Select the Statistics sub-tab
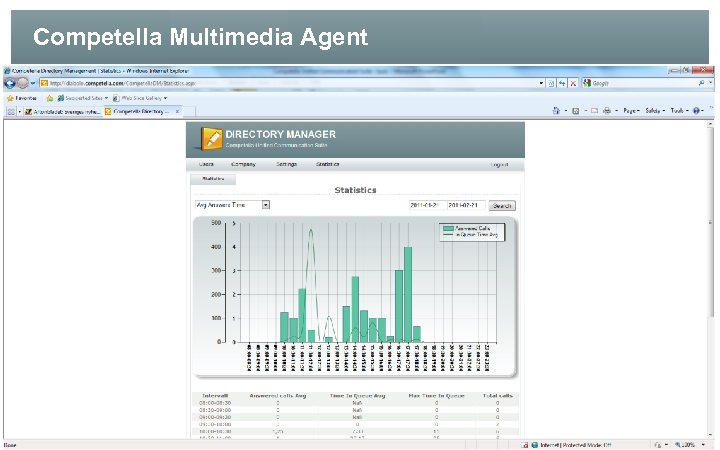 click(x=213, y=179)
